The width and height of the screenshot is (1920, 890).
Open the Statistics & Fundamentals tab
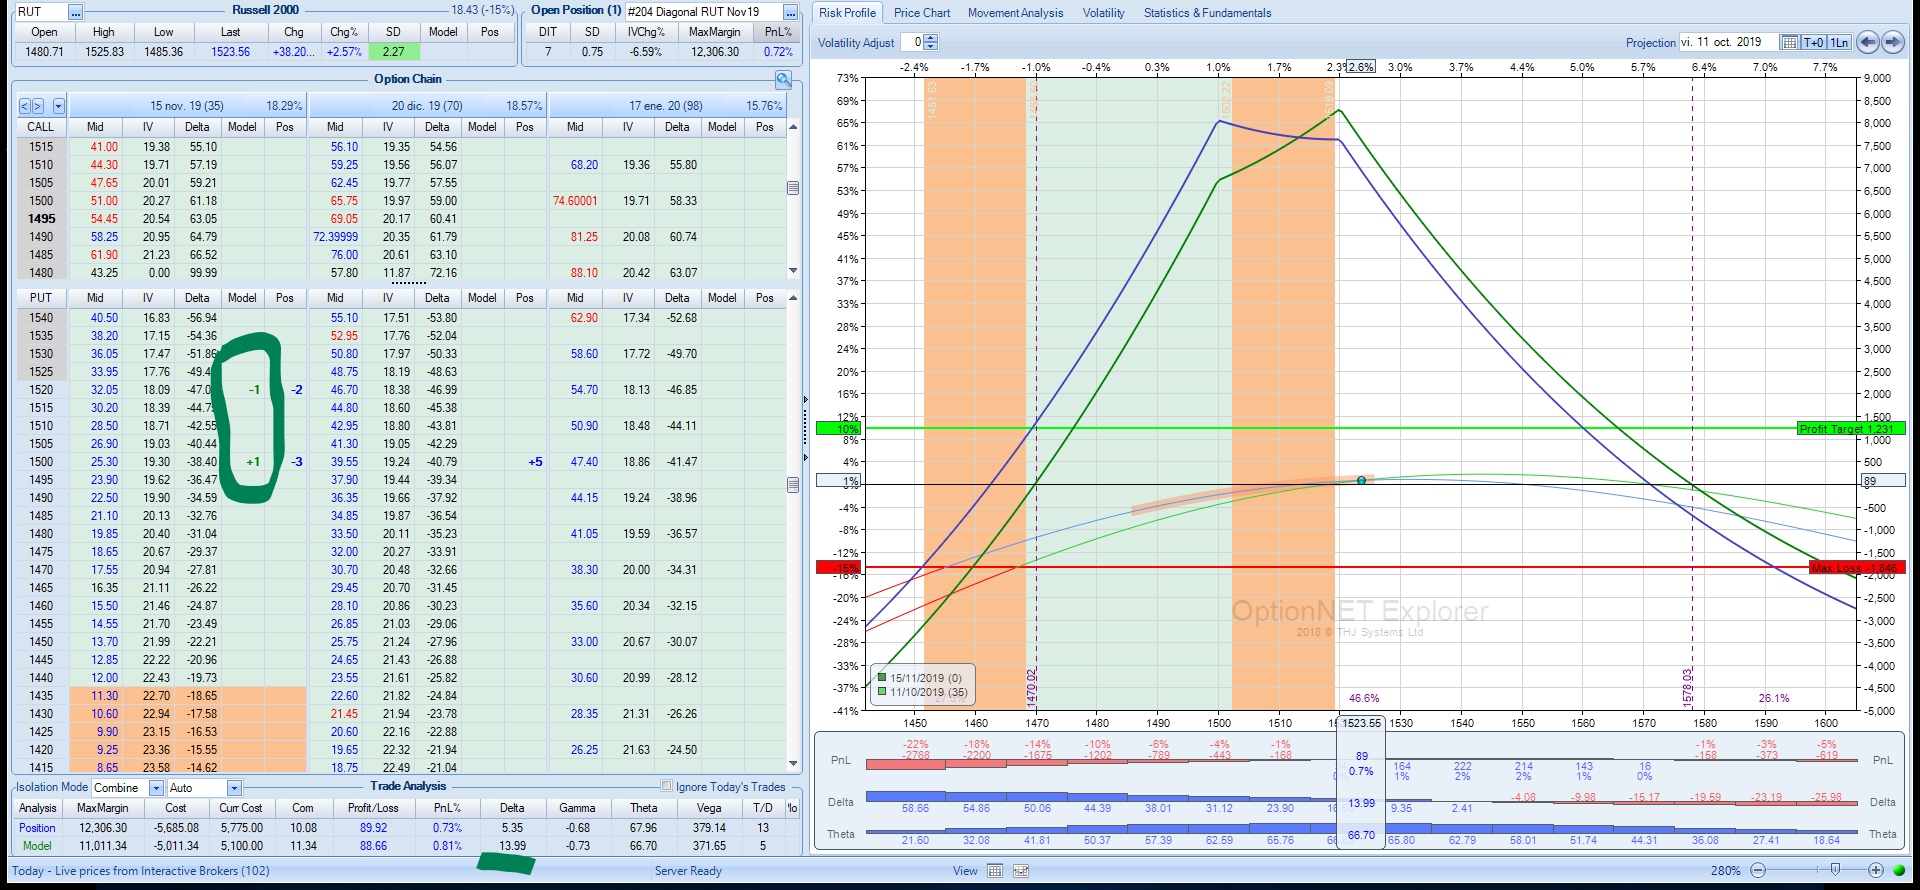coord(1207,13)
